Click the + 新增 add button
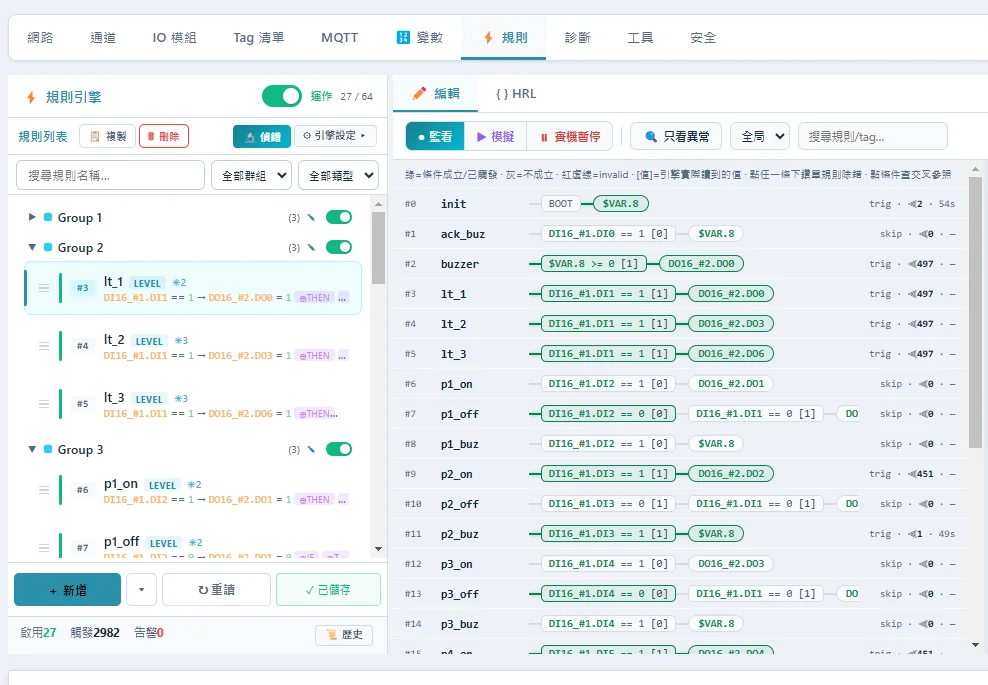This screenshot has width=988, height=685. pyautogui.click(x=67, y=590)
